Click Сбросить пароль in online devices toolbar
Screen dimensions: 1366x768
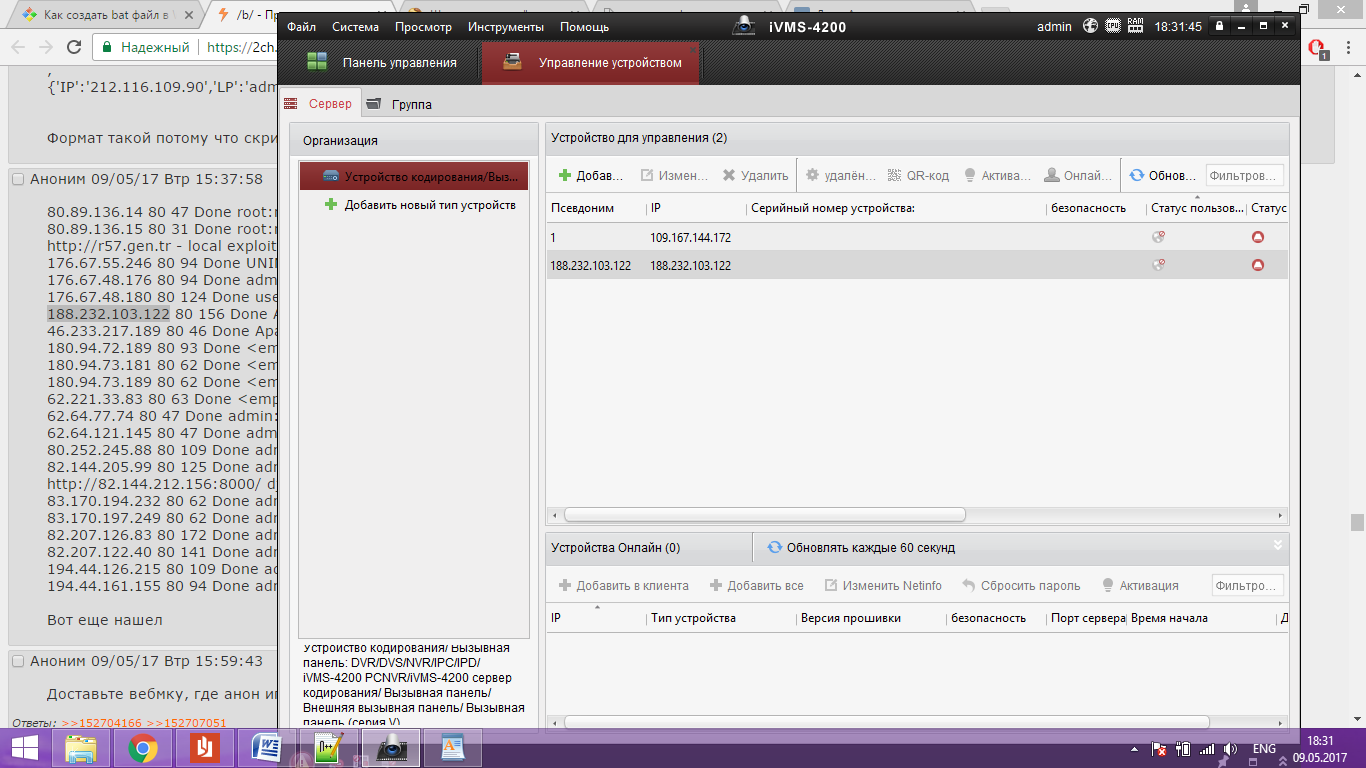pos(1021,585)
